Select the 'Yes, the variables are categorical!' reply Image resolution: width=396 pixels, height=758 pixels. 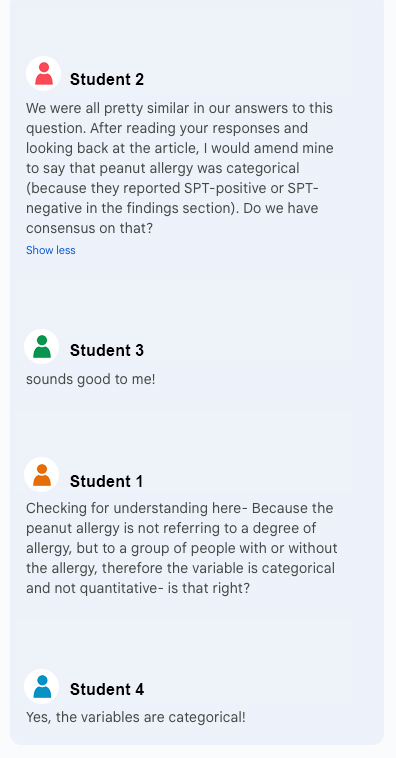[136, 717]
